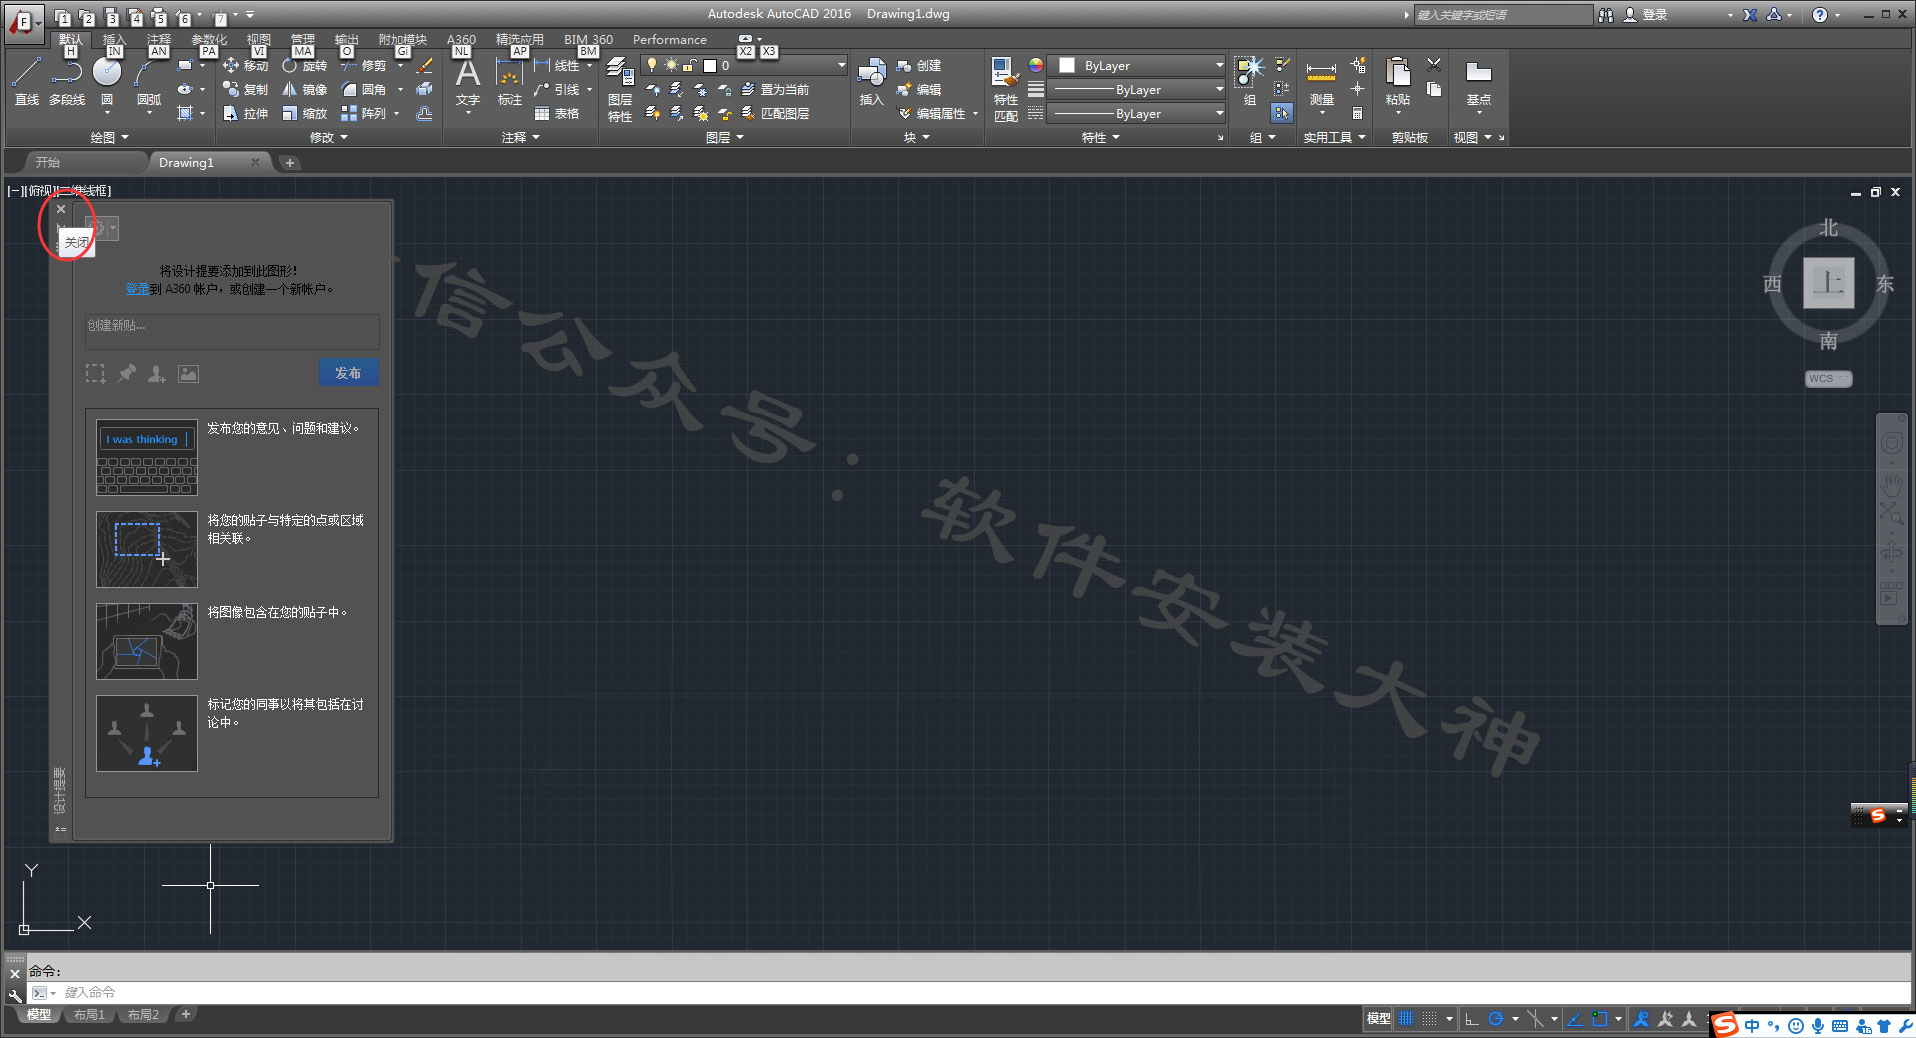Click the scissors cut icon in clipboard panel
This screenshot has width=1916, height=1038.
point(1434,64)
